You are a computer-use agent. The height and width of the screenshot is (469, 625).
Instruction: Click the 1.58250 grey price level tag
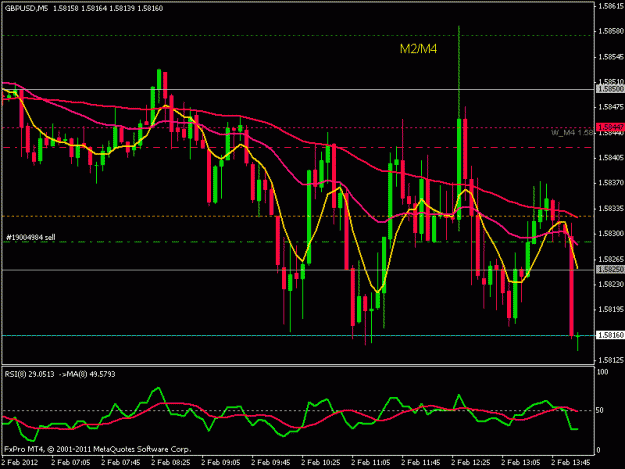click(610, 270)
